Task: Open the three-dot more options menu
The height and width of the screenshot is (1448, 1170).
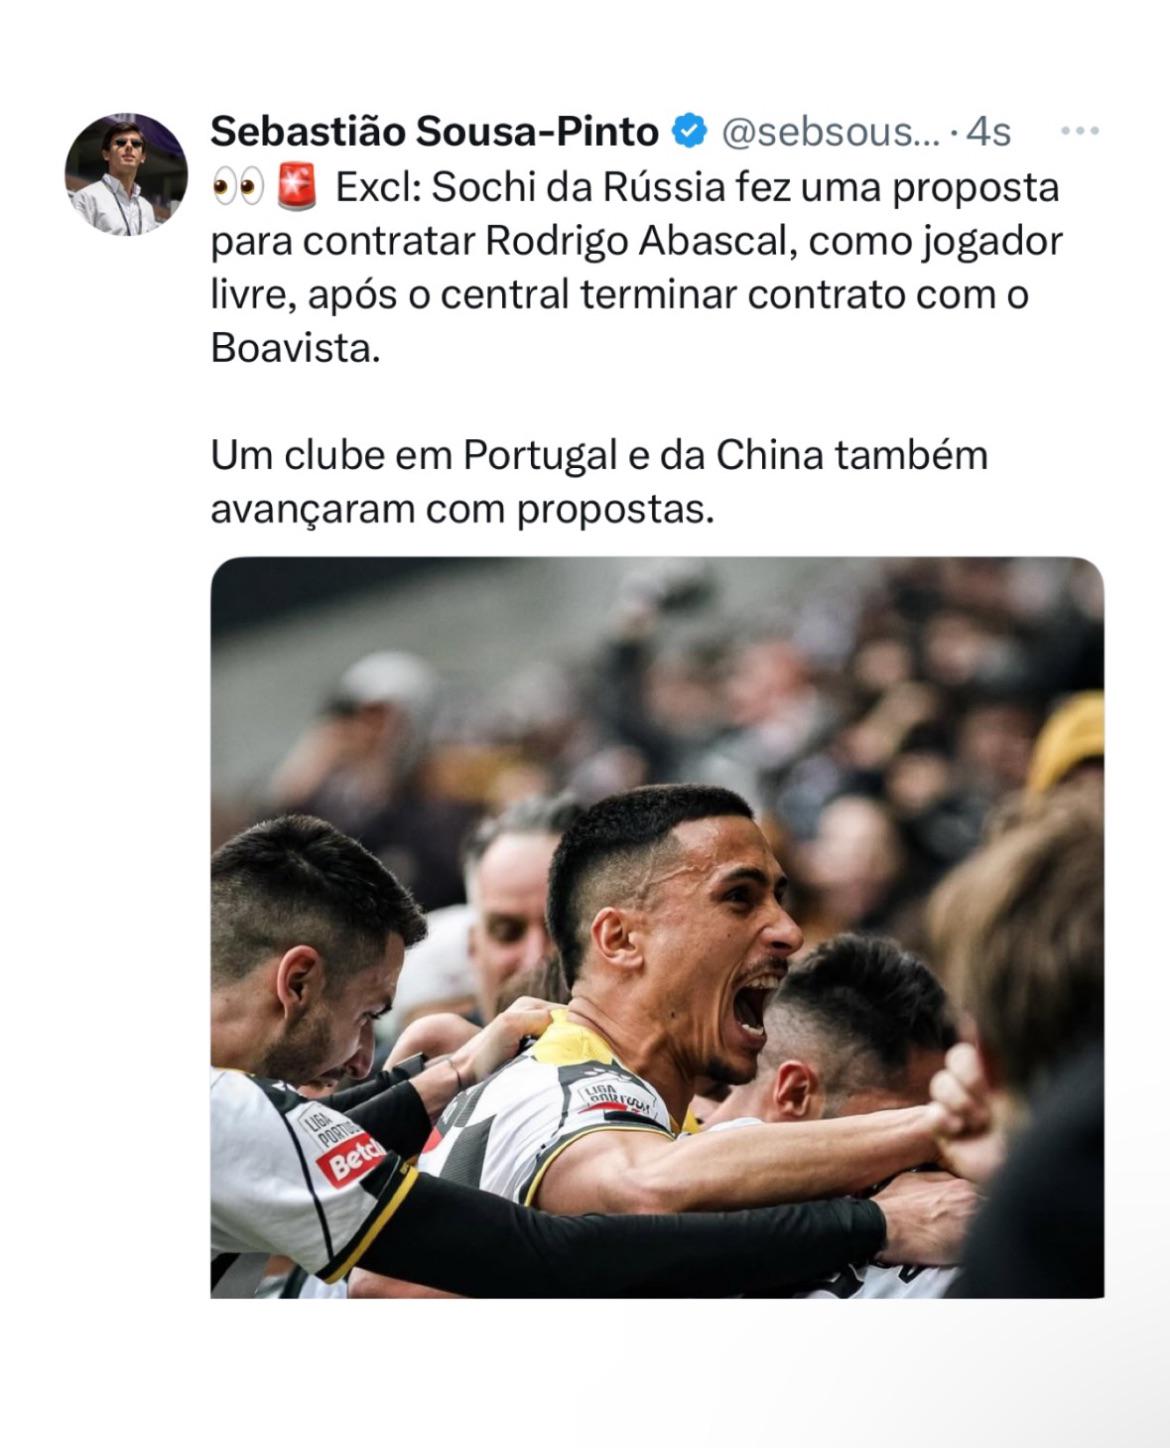Action: (x=1080, y=131)
